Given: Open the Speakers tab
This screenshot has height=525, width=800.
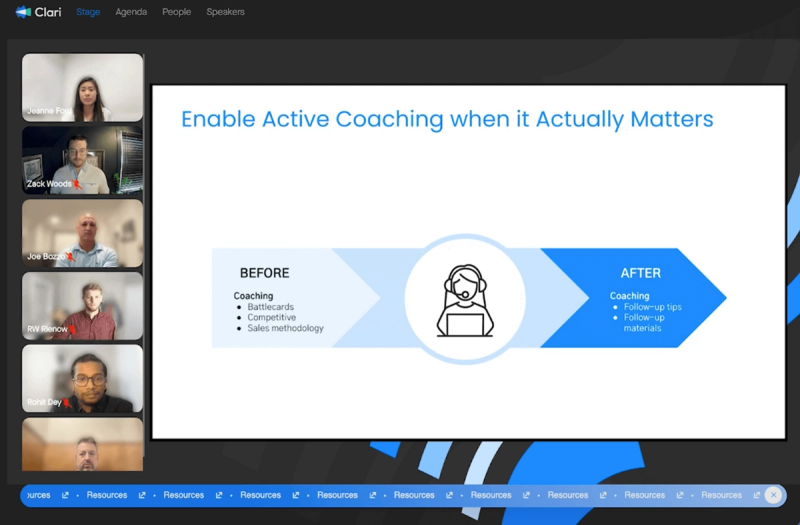Looking at the screenshot, I should pos(225,12).
